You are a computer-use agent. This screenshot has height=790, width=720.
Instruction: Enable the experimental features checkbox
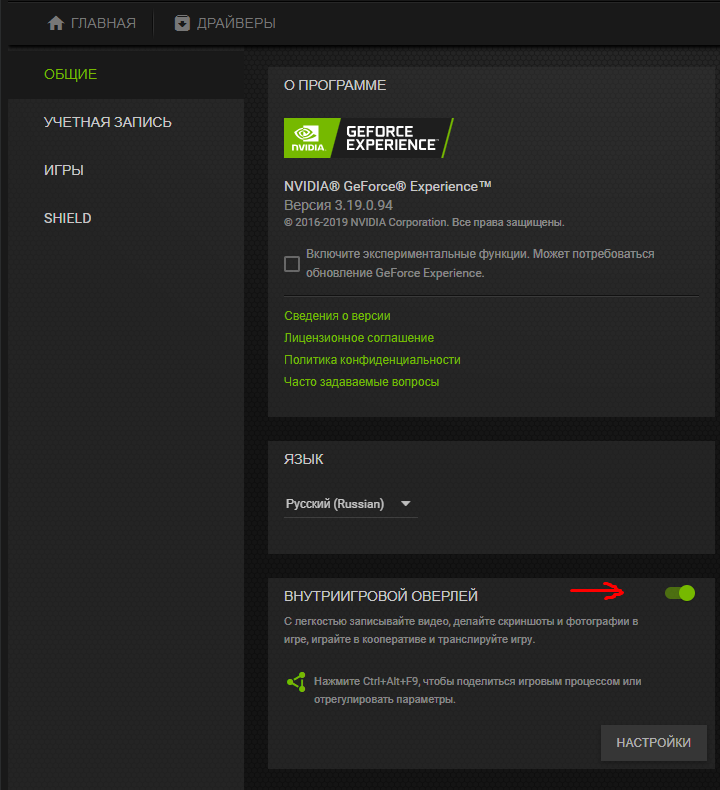click(292, 264)
